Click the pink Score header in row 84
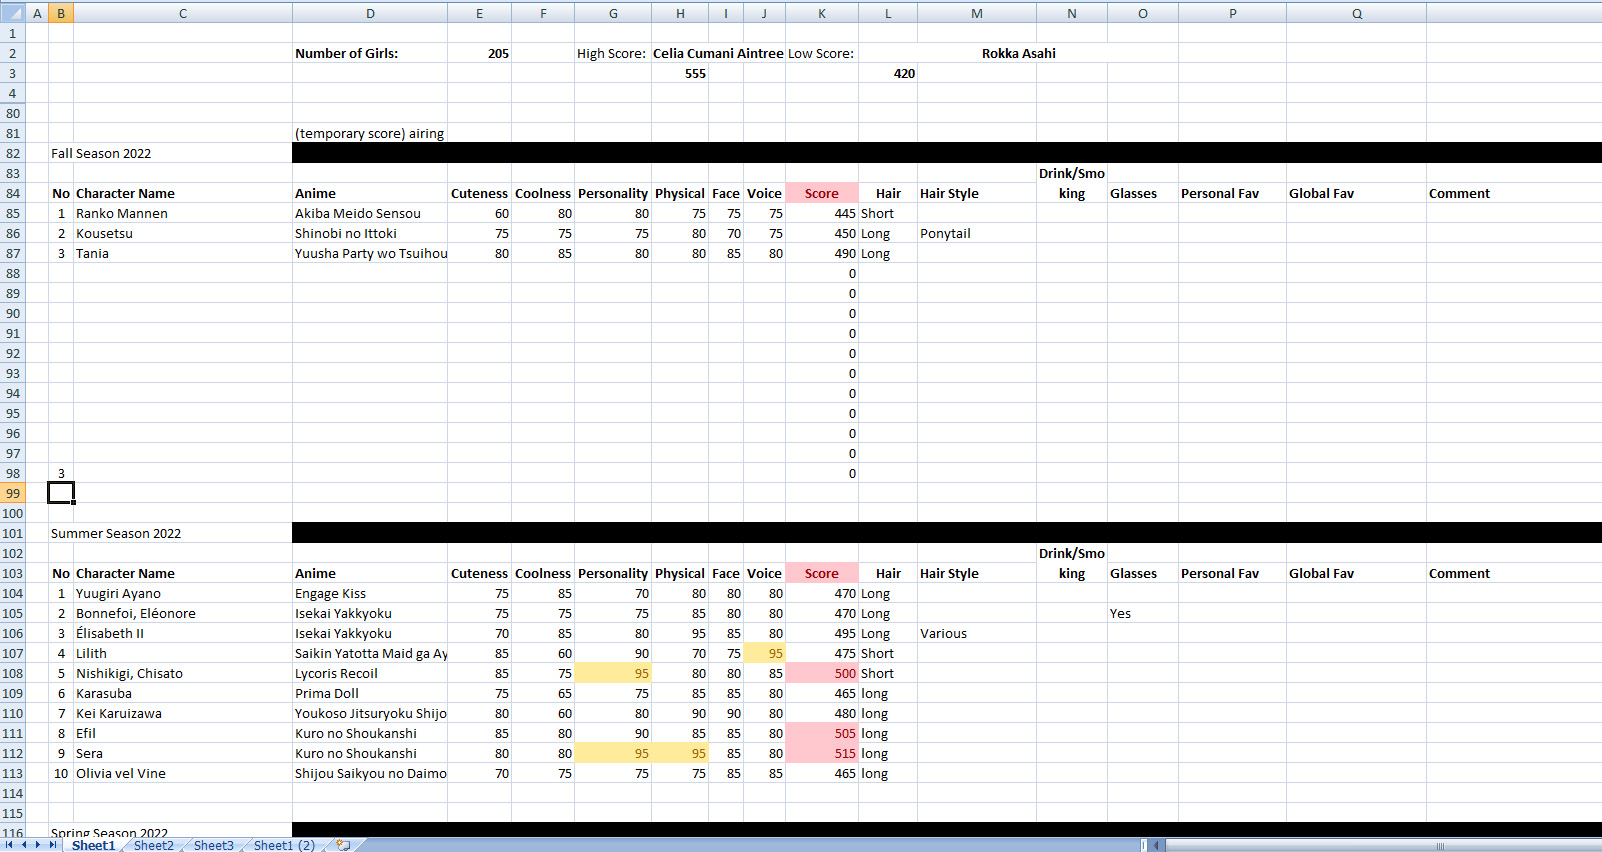The width and height of the screenshot is (1602, 852). coord(821,193)
